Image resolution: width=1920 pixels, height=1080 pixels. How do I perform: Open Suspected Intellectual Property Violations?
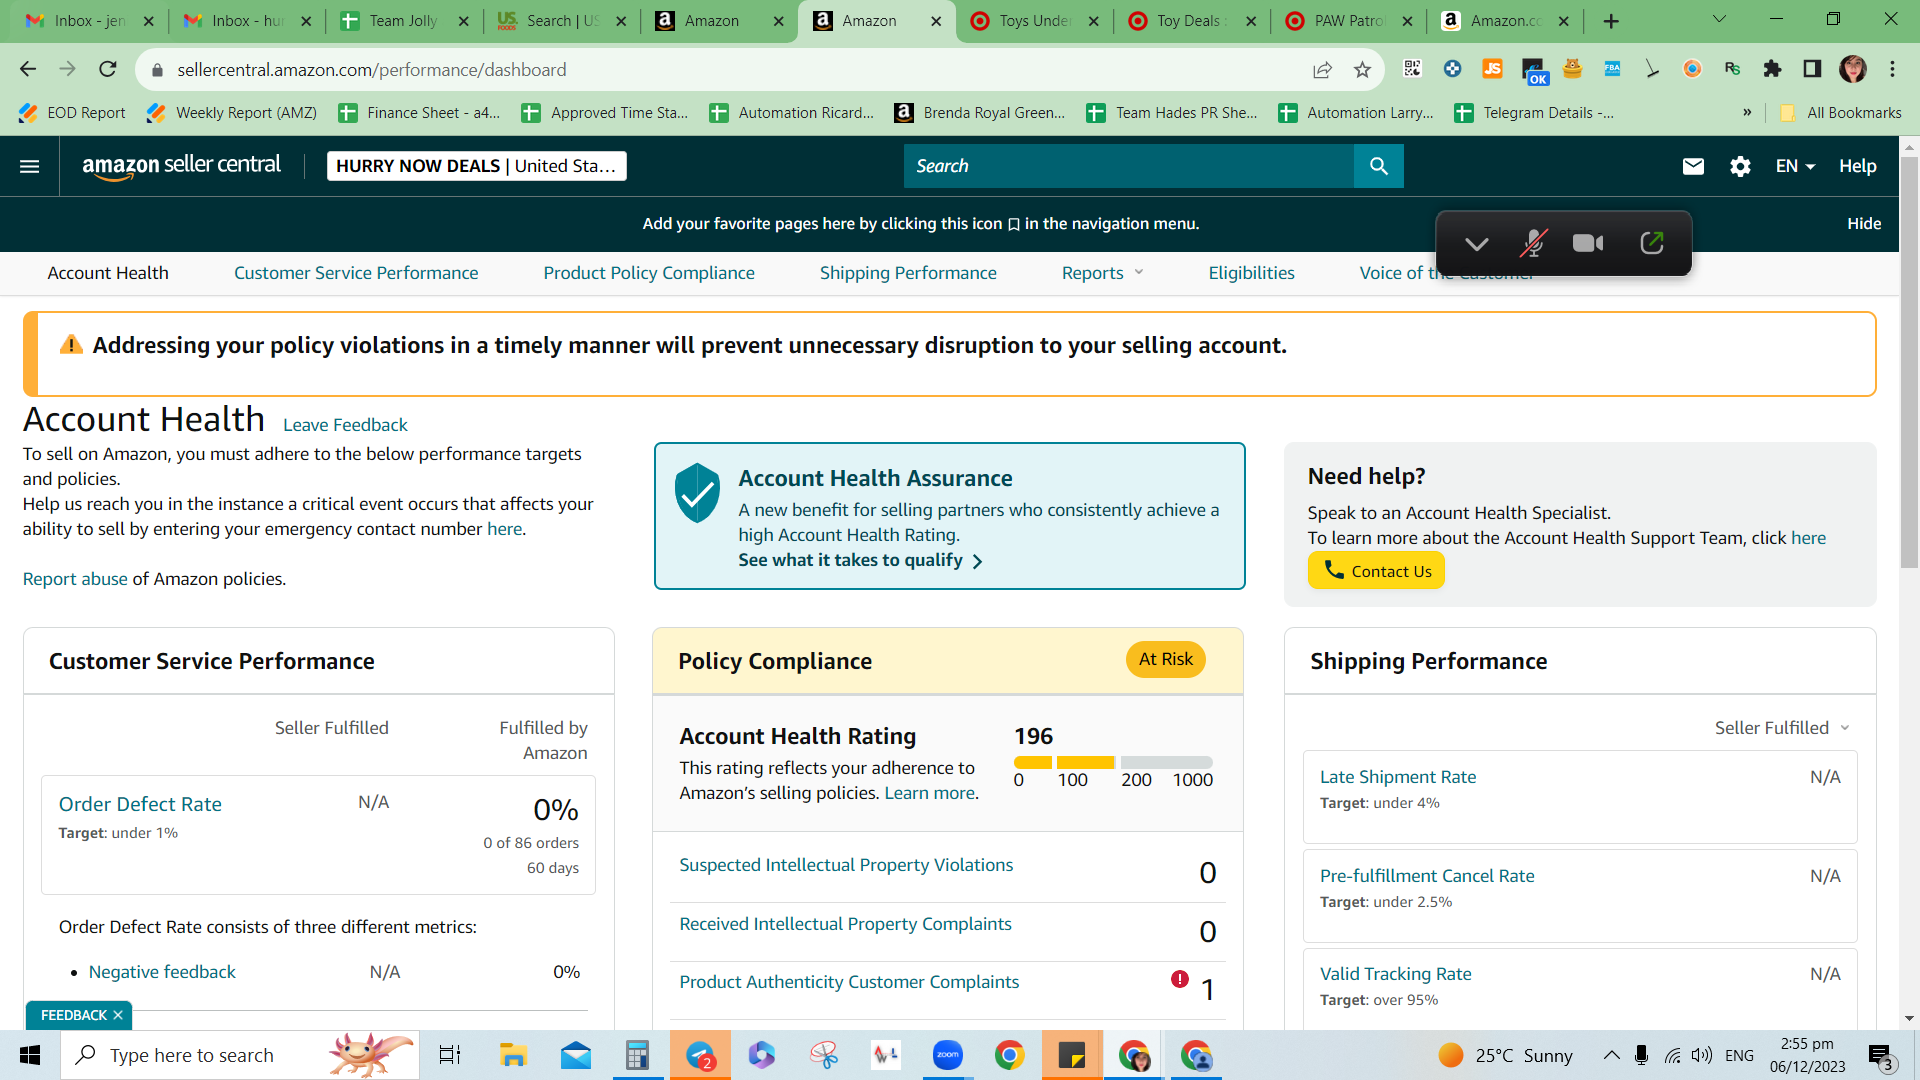(x=846, y=865)
